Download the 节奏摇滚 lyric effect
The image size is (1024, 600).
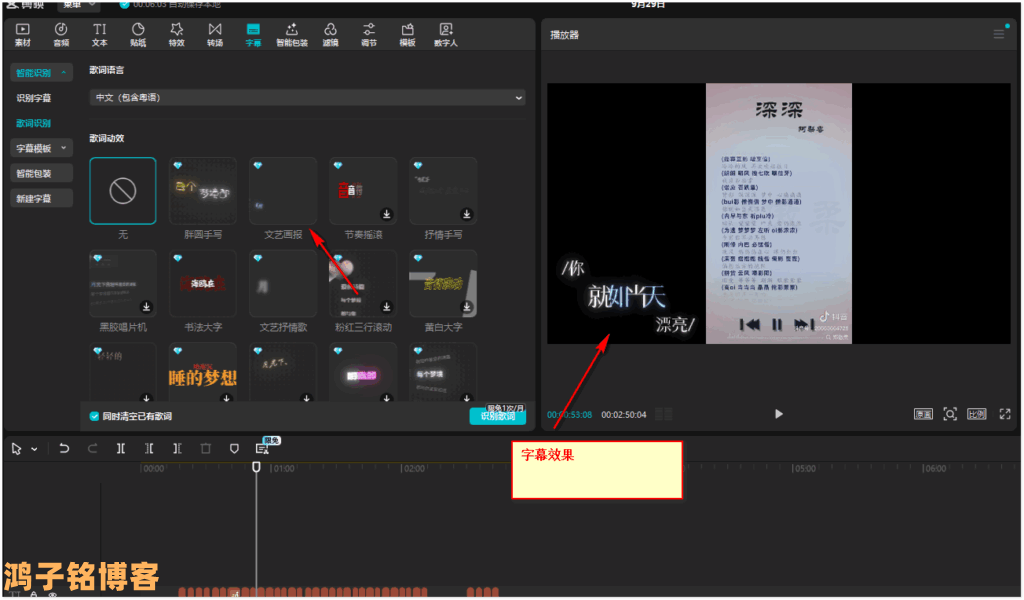[x=387, y=214]
